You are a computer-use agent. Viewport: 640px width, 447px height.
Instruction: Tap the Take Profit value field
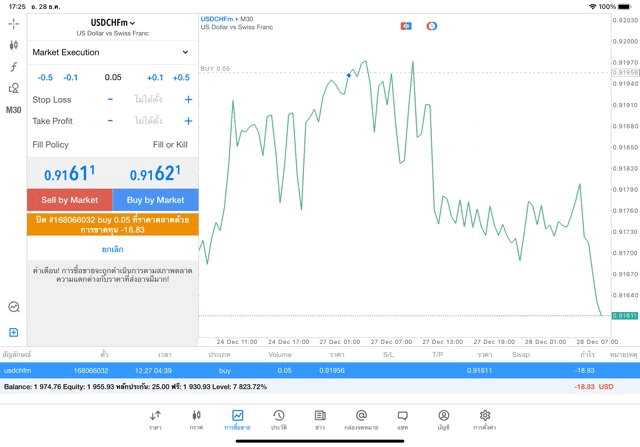tap(149, 121)
